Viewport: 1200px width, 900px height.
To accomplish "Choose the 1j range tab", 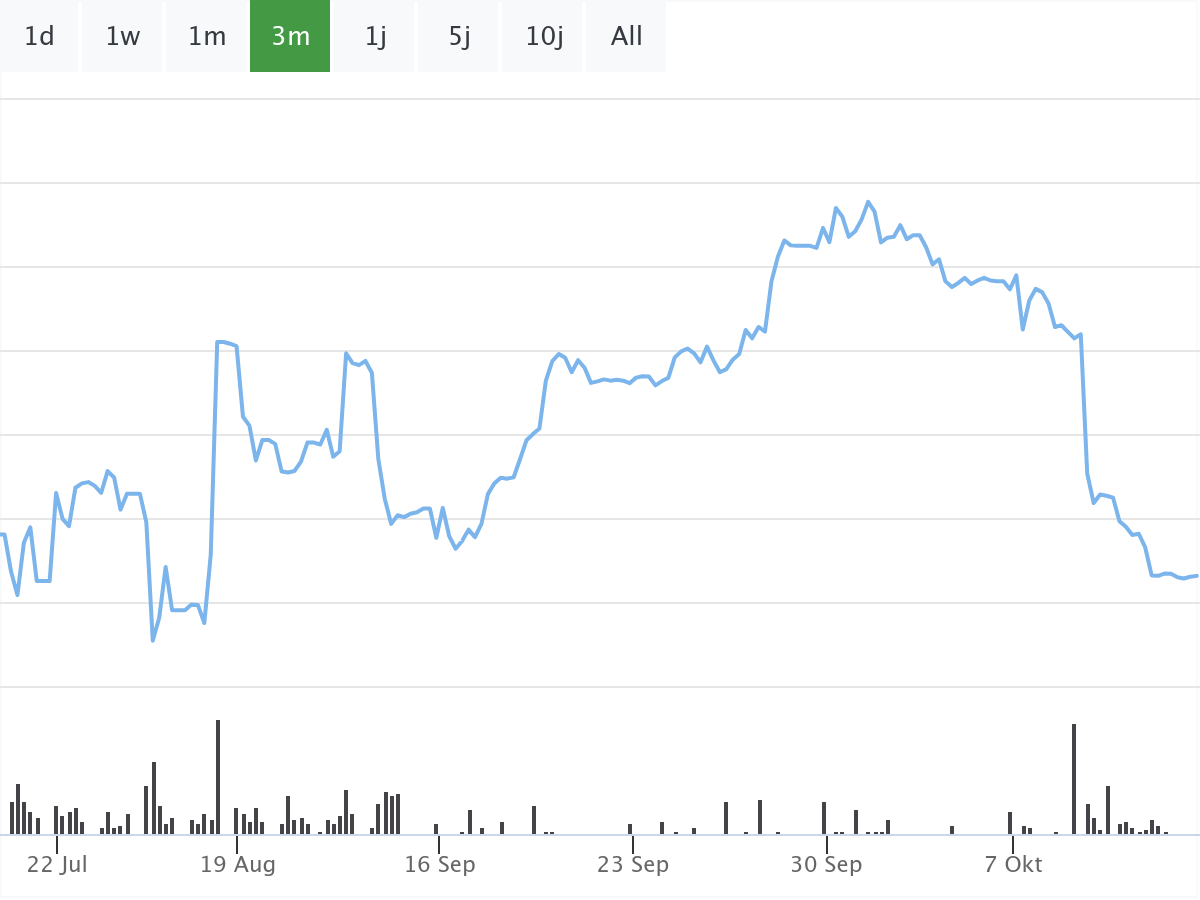I will (375, 37).
